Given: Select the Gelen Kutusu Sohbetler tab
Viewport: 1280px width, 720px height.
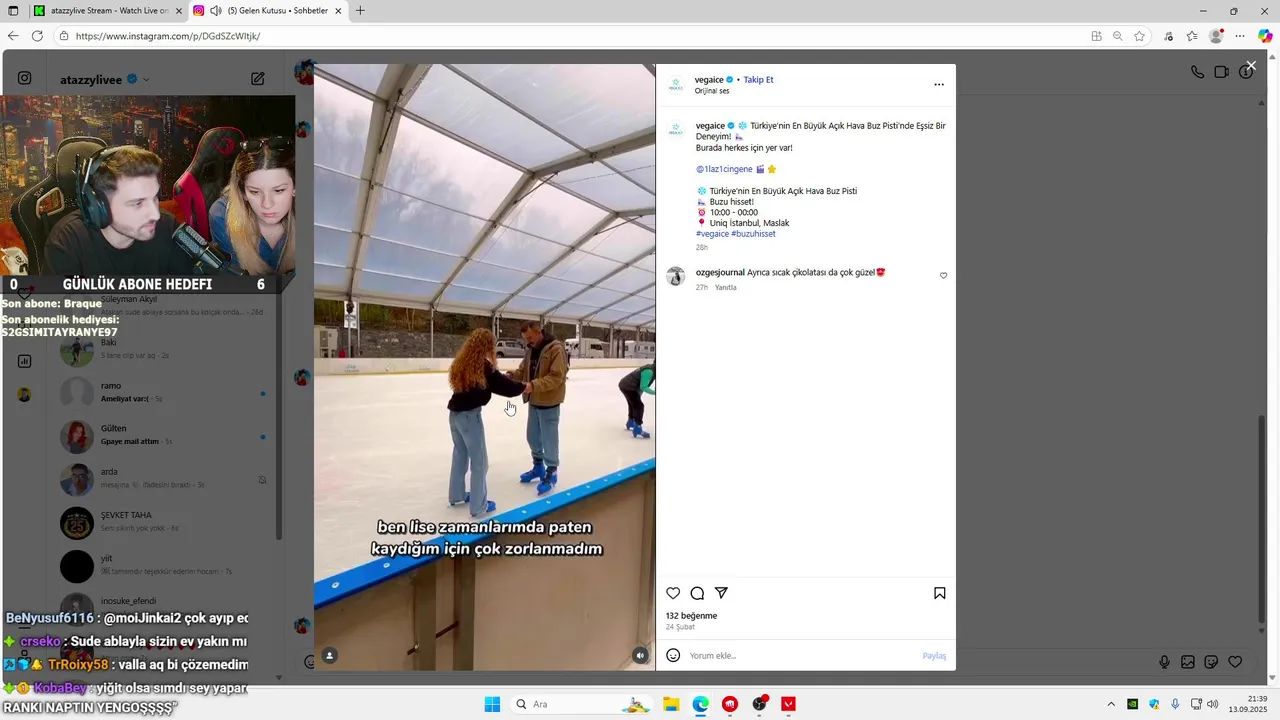Looking at the screenshot, I should [x=268, y=11].
